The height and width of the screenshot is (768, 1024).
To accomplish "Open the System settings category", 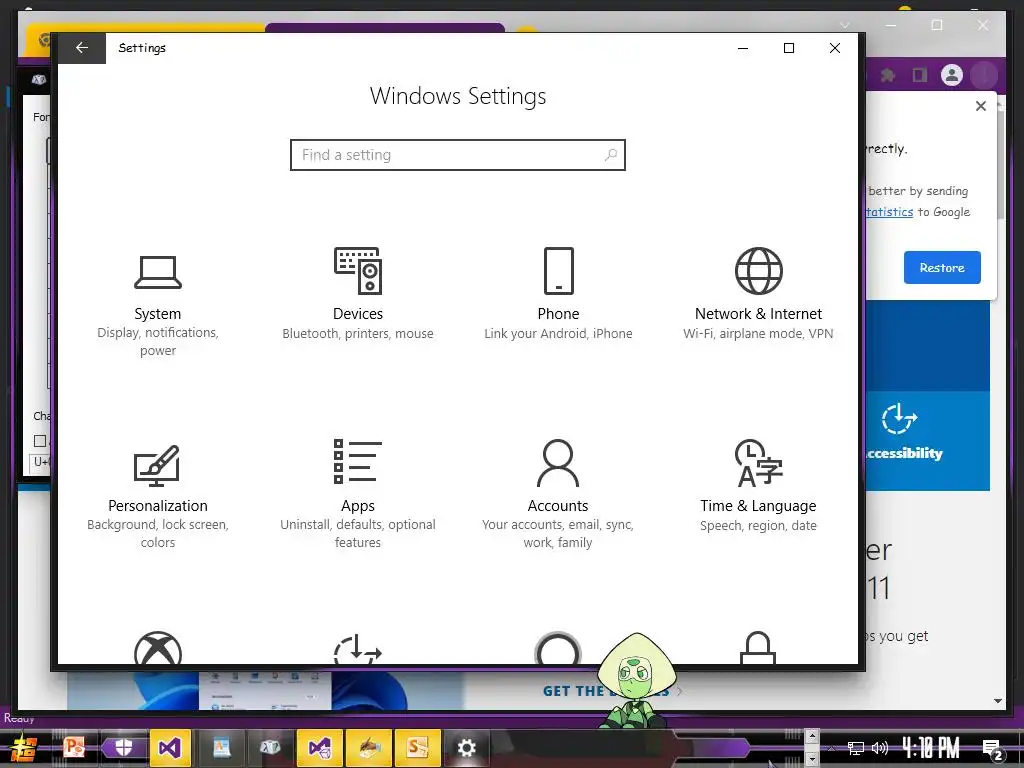I will (x=157, y=305).
